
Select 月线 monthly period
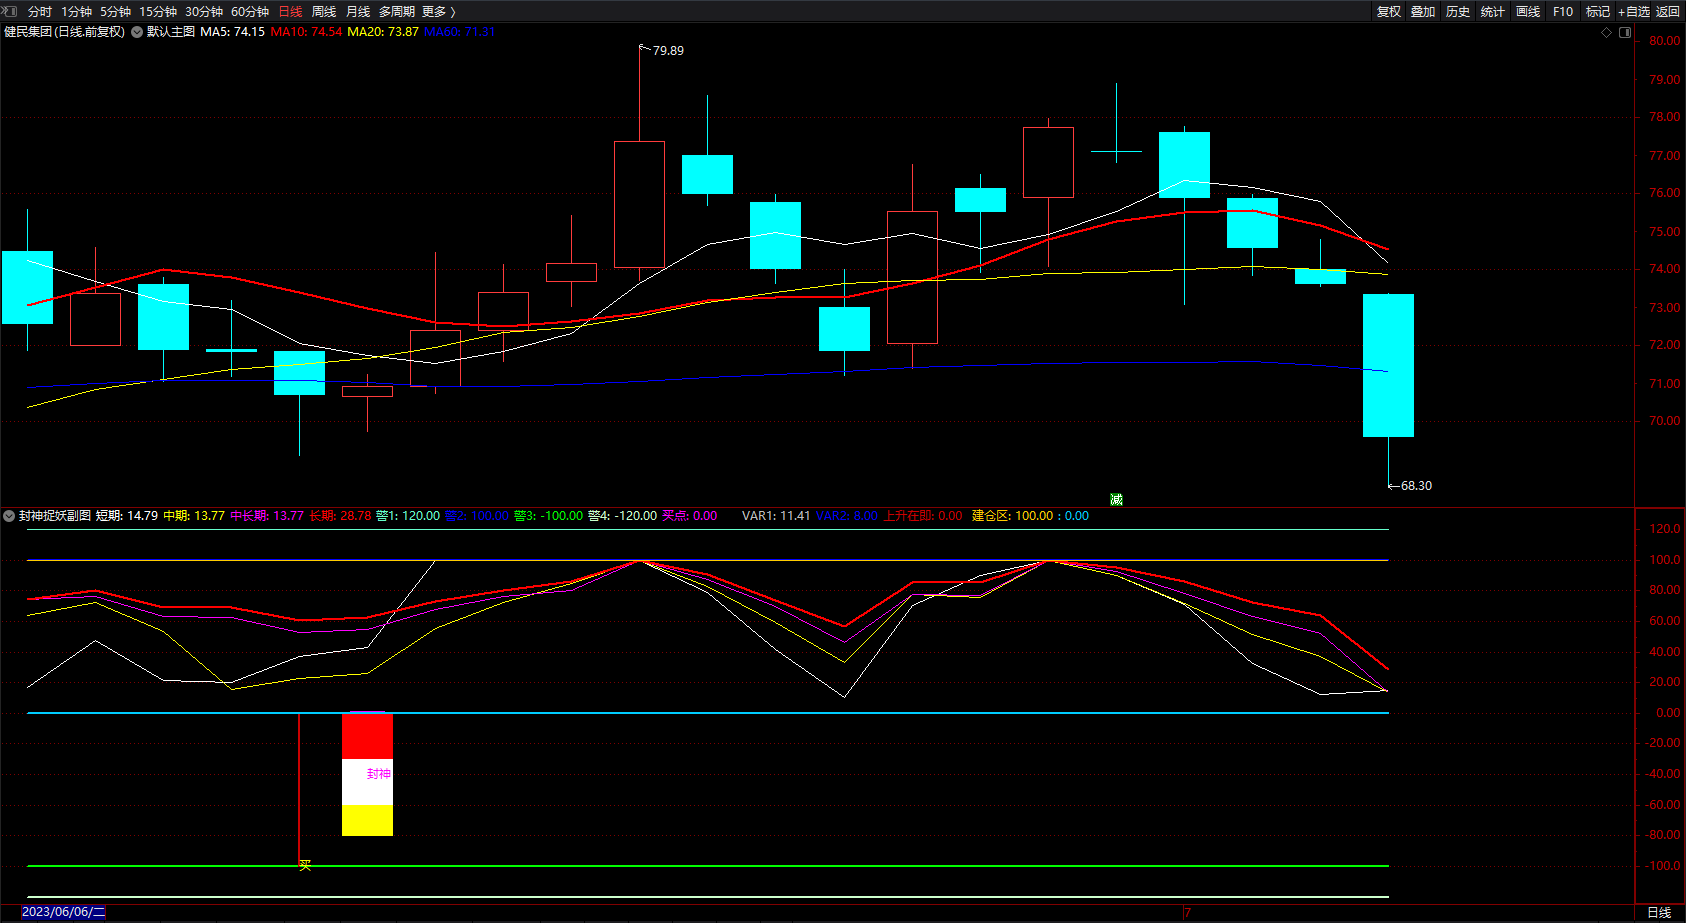(x=358, y=12)
